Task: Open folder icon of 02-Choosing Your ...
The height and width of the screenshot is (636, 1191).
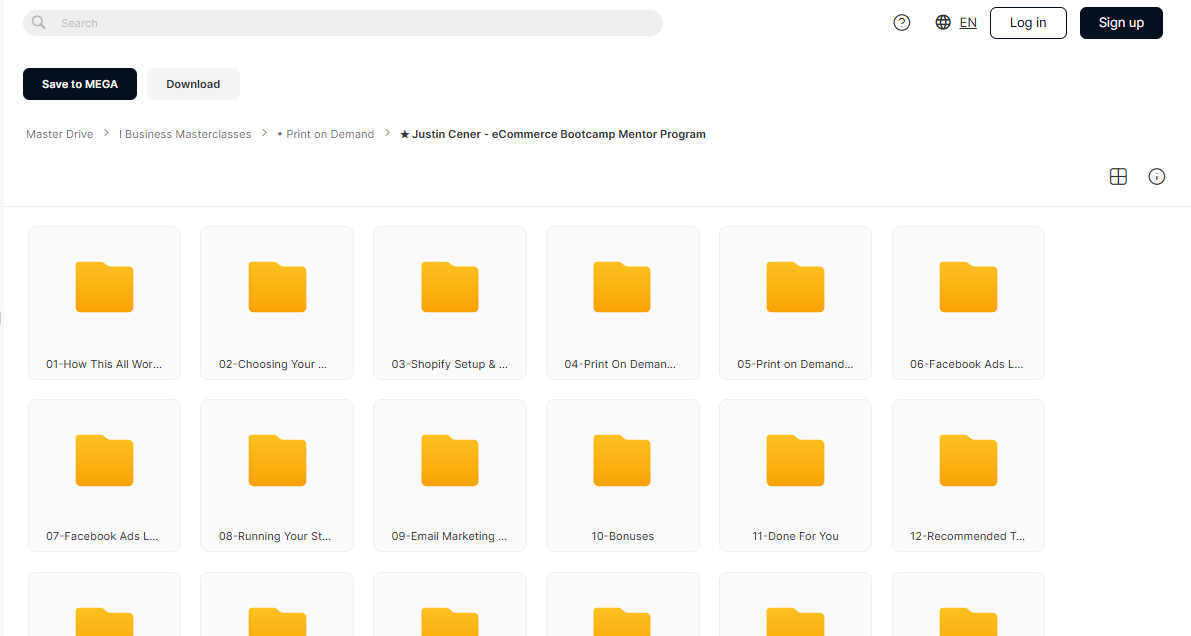Action: (x=277, y=287)
